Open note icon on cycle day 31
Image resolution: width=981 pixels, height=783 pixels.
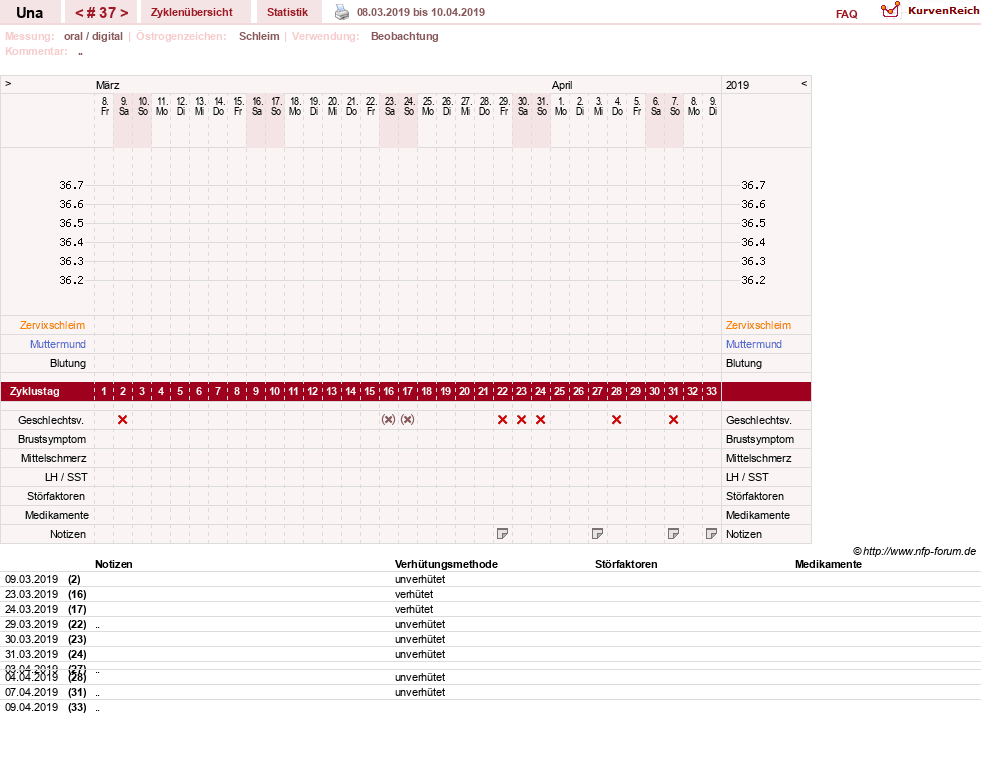coord(673,533)
